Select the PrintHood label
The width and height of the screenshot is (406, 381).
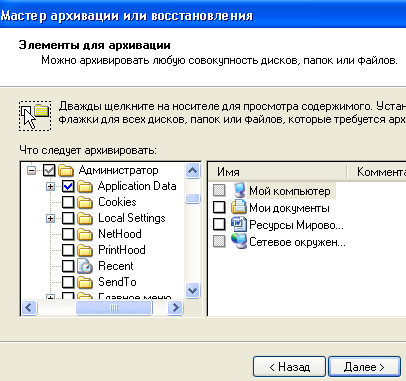pyautogui.click(x=122, y=250)
